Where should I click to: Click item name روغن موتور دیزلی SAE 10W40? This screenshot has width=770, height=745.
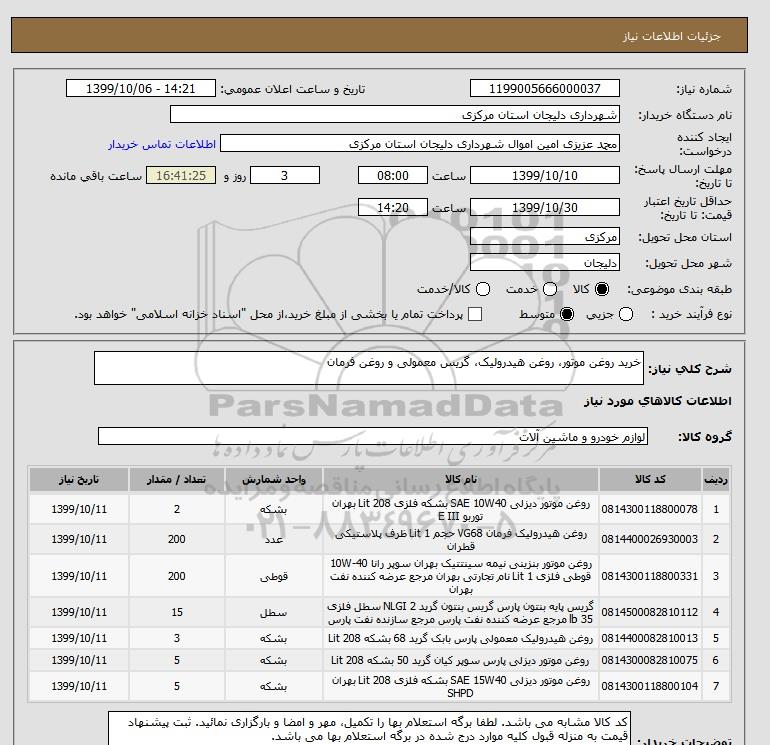pyautogui.click(x=461, y=509)
